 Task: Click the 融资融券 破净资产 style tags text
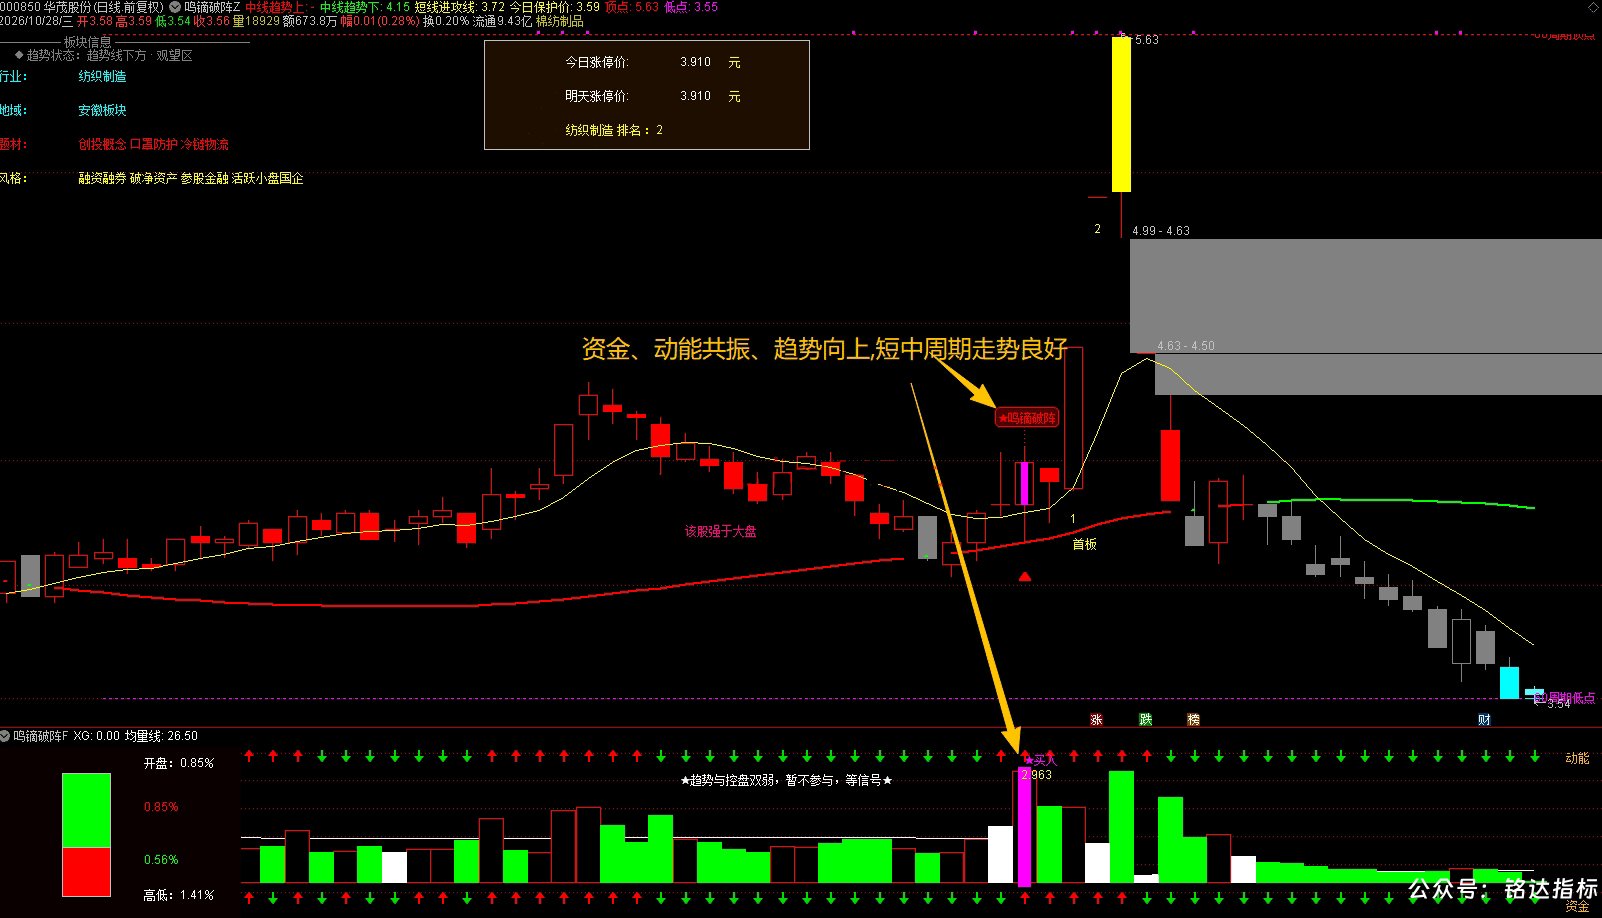pos(190,178)
